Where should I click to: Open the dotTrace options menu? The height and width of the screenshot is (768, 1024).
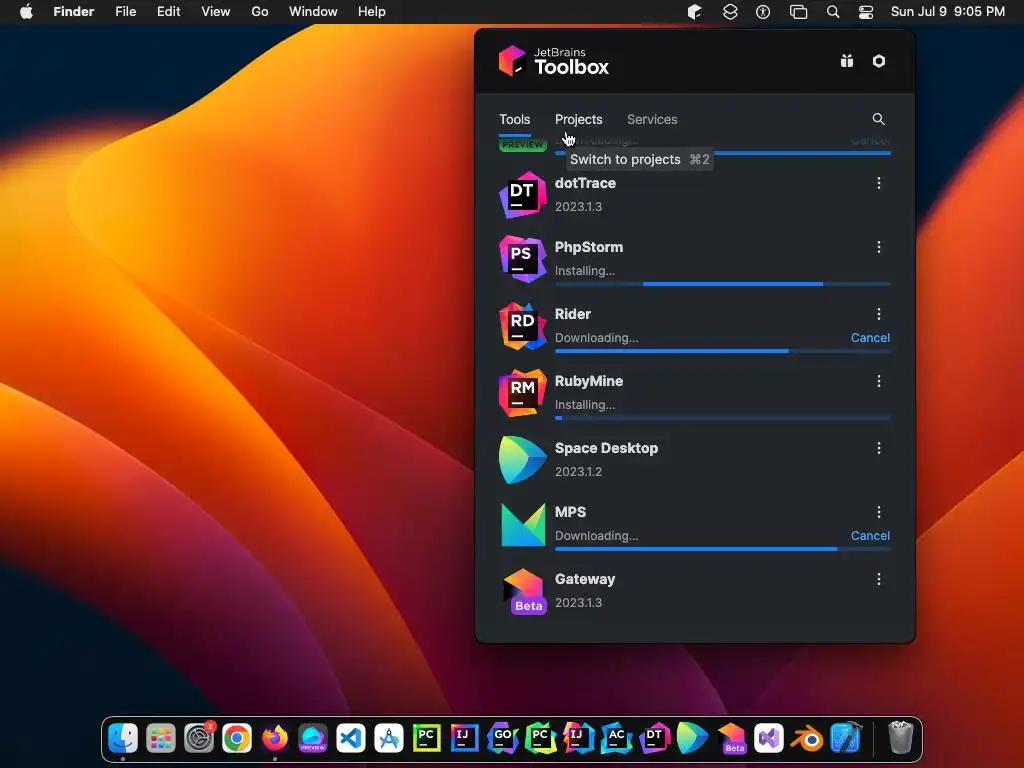coord(879,183)
